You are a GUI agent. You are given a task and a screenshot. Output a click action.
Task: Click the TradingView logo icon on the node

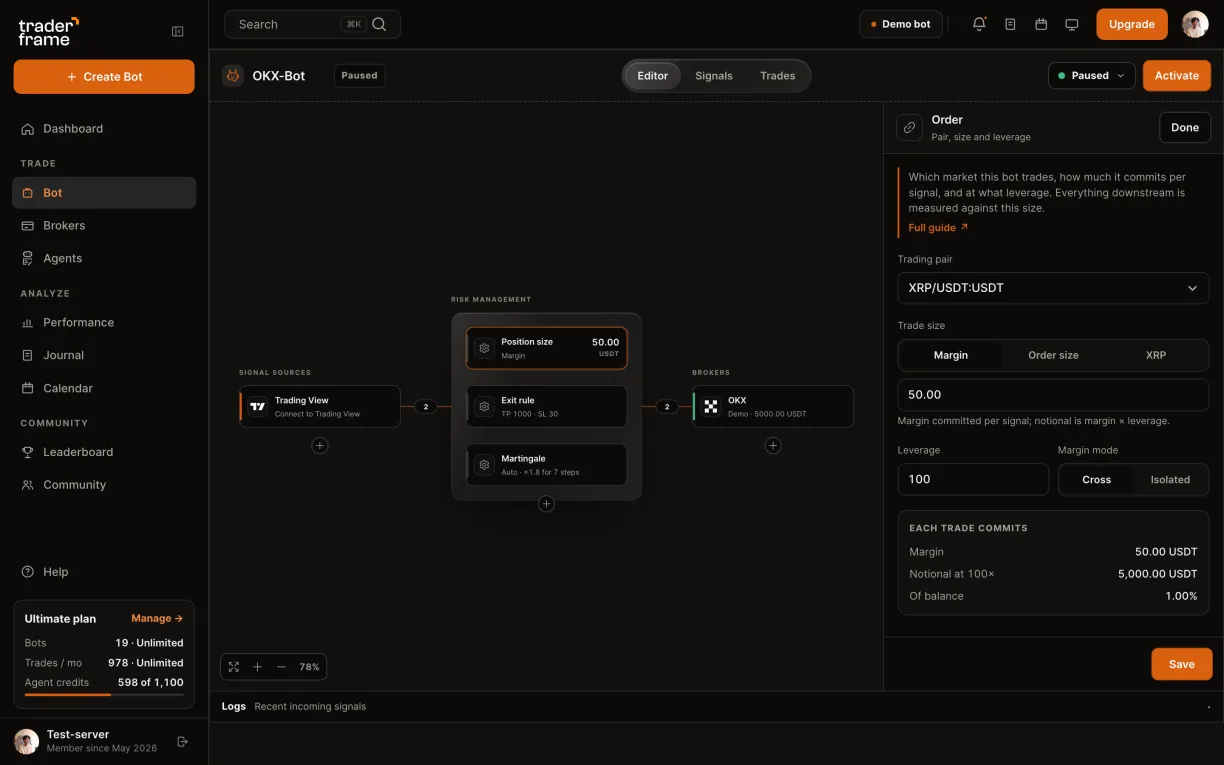pyautogui.click(x=258, y=407)
